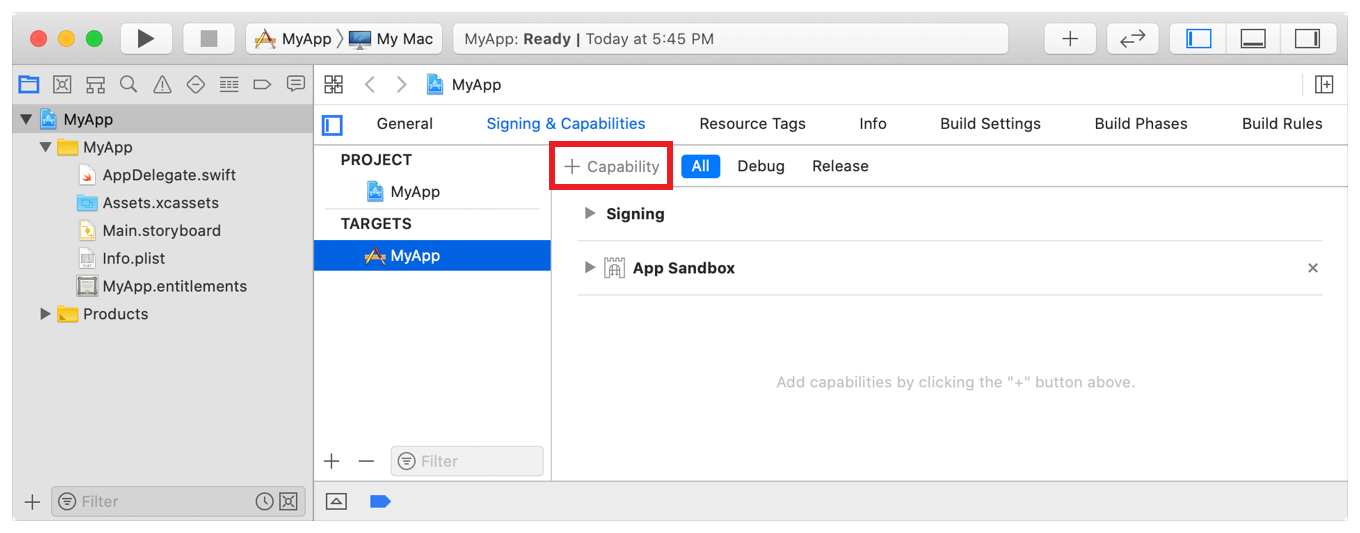Select AppDelegate.swift in the navigator
The height and width of the screenshot is (533, 1360).
click(169, 175)
